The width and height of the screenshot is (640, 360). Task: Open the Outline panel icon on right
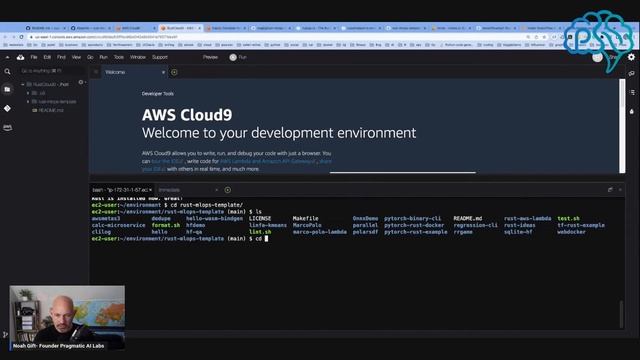pyautogui.click(x=632, y=93)
